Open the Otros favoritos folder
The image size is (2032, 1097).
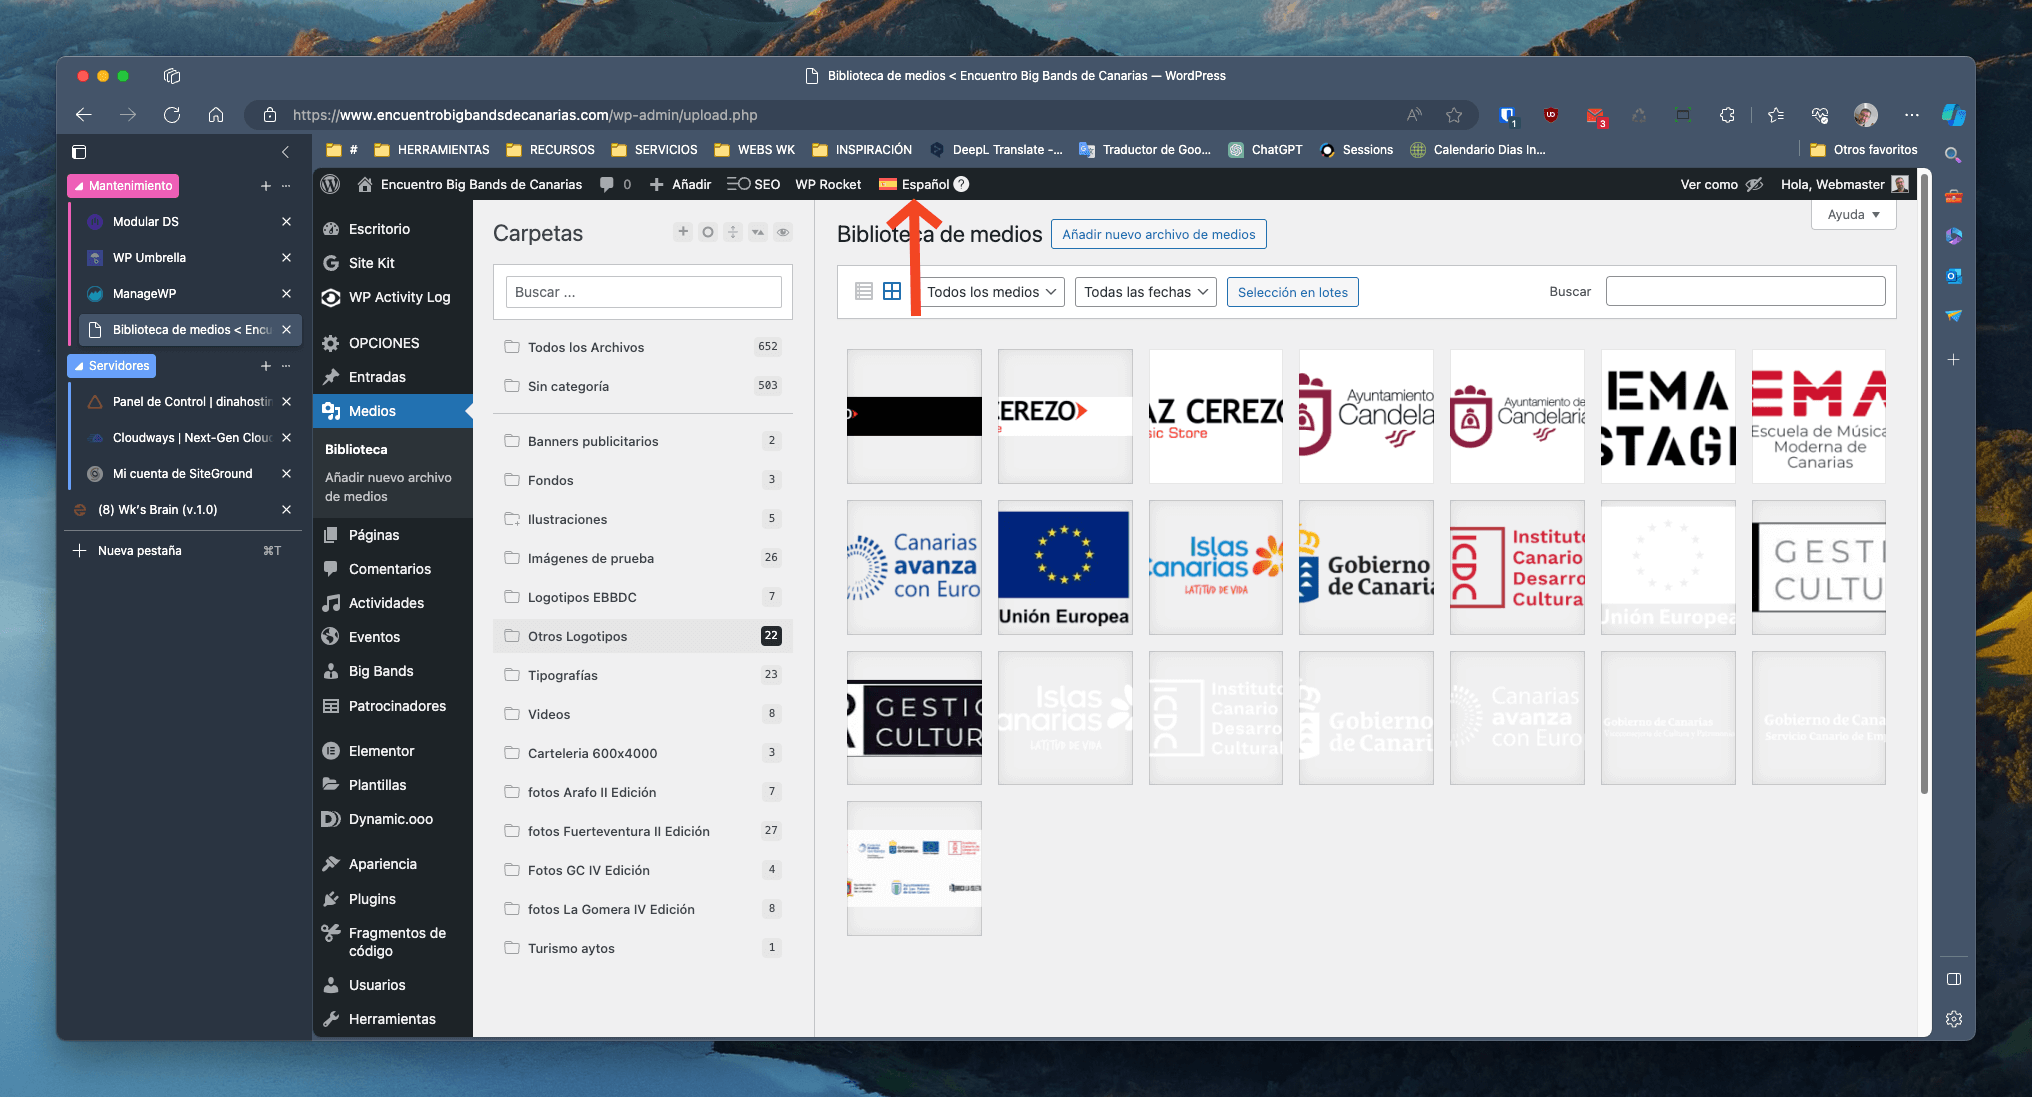coord(1864,150)
